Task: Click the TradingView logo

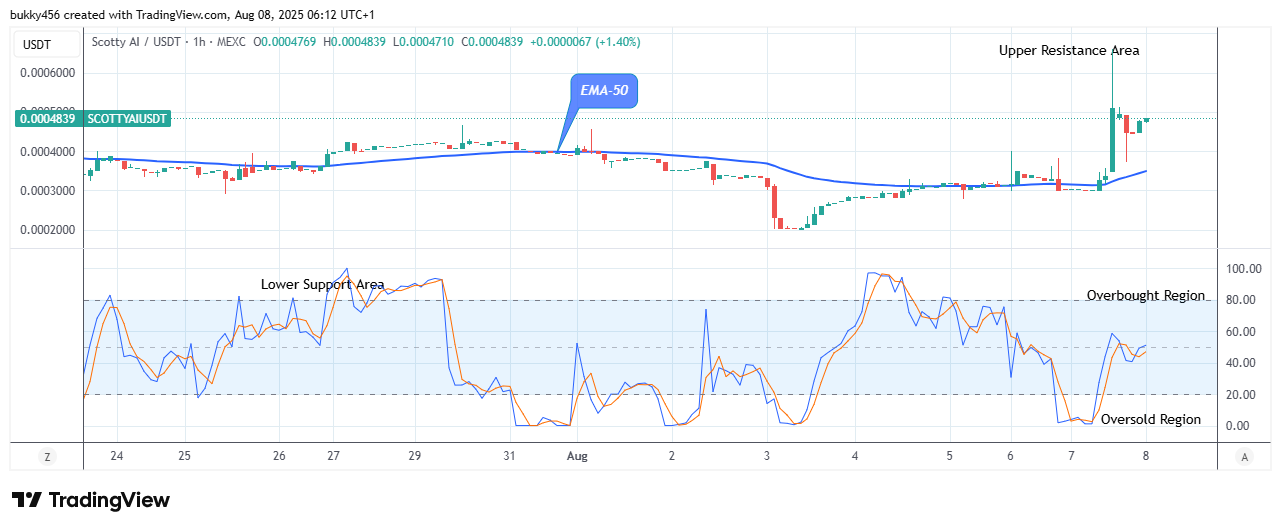Action: (91, 500)
